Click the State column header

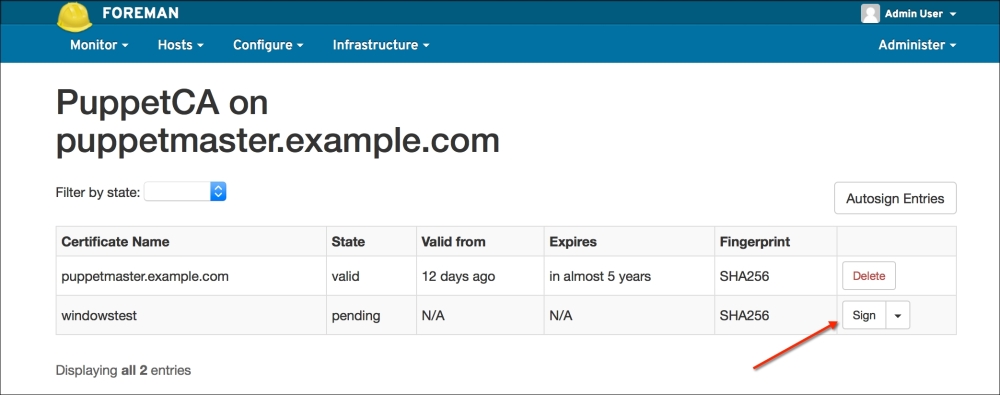348,242
